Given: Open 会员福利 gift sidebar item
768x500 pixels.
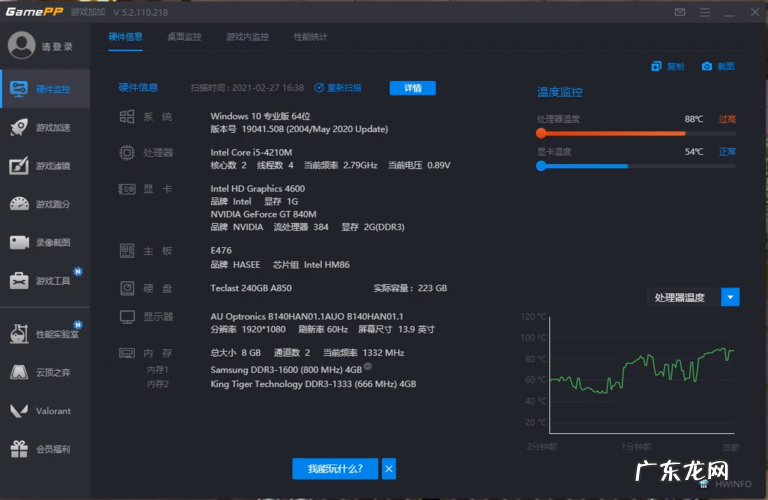Looking at the screenshot, I should point(45,449).
